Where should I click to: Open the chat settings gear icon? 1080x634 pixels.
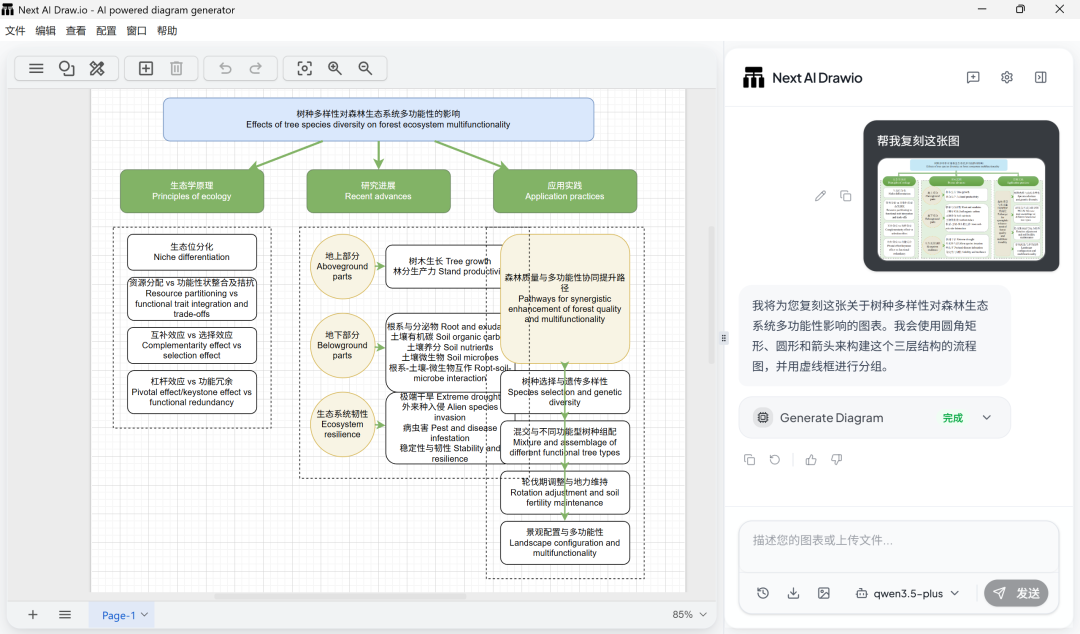click(1007, 78)
